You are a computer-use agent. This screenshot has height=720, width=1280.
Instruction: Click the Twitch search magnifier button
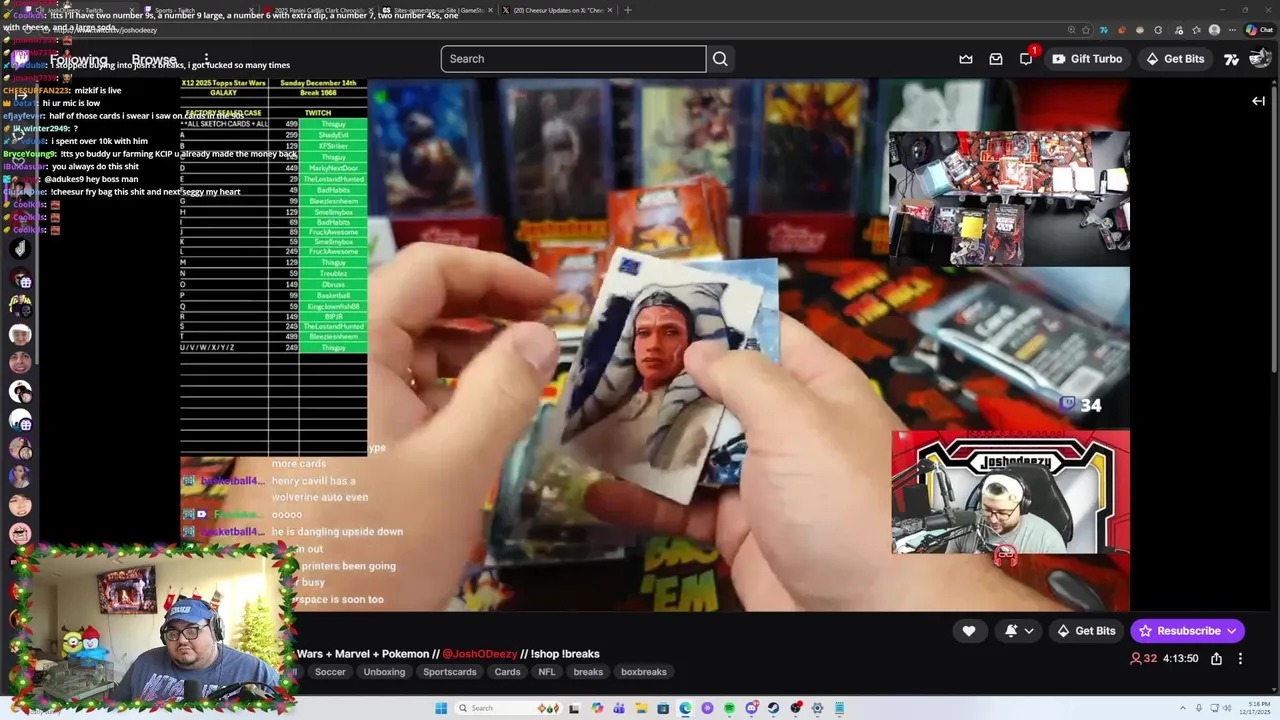tap(720, 59)
